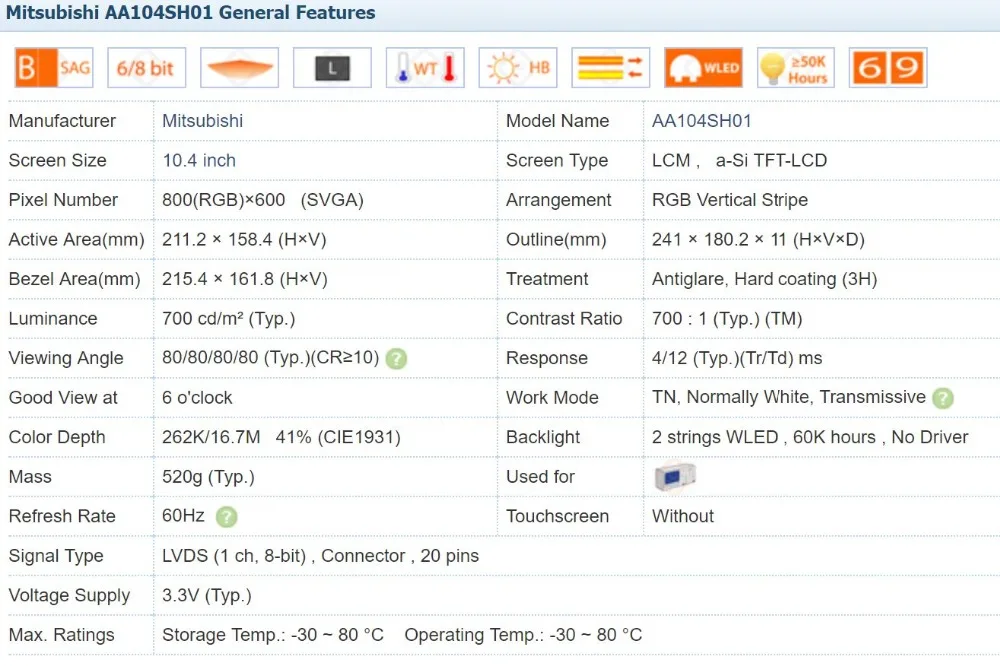Click the landscape L orientation icon

click(x=332, y=68)
